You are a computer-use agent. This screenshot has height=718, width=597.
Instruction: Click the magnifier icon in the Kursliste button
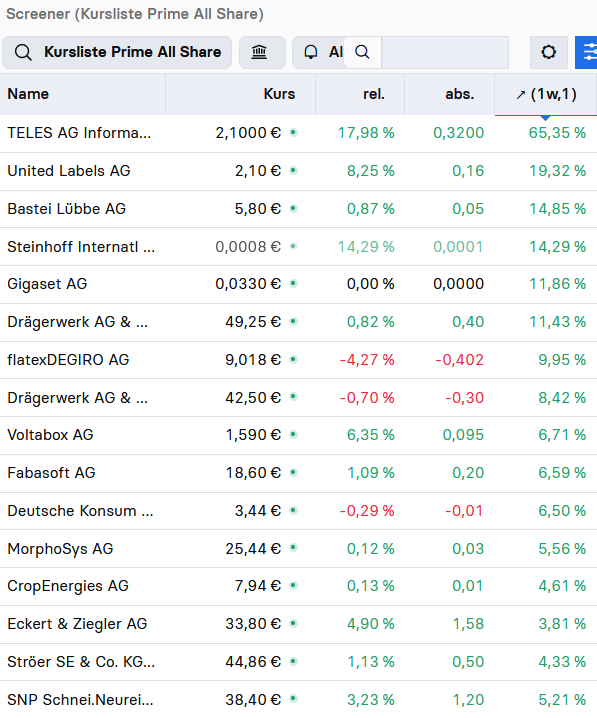coord(23,52)
